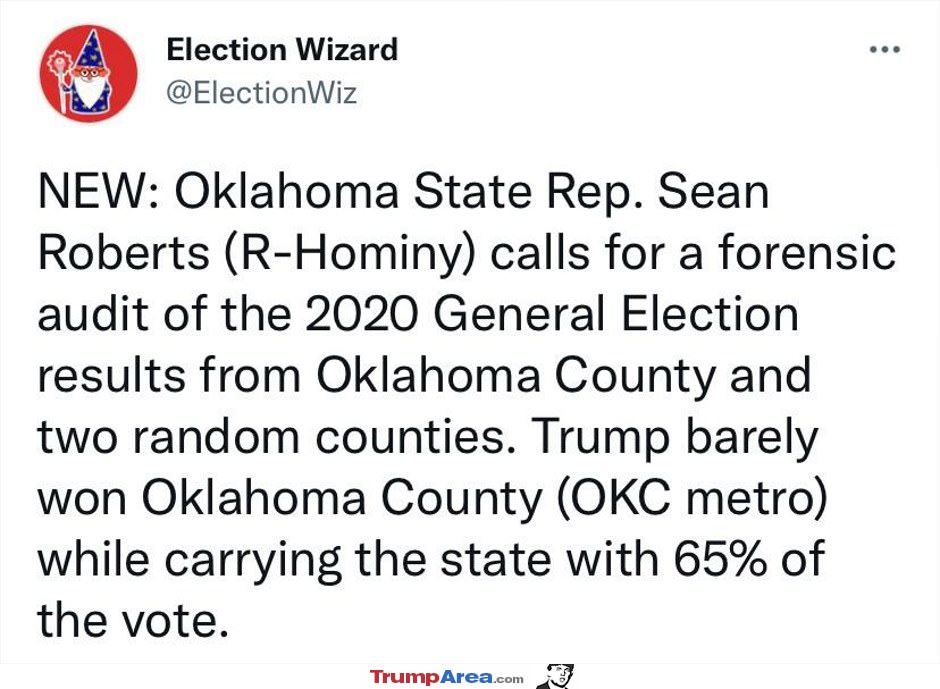This screenshot has height=689, width=940.
Task: Open the three-dot more options menu
Action: [885, 50]
